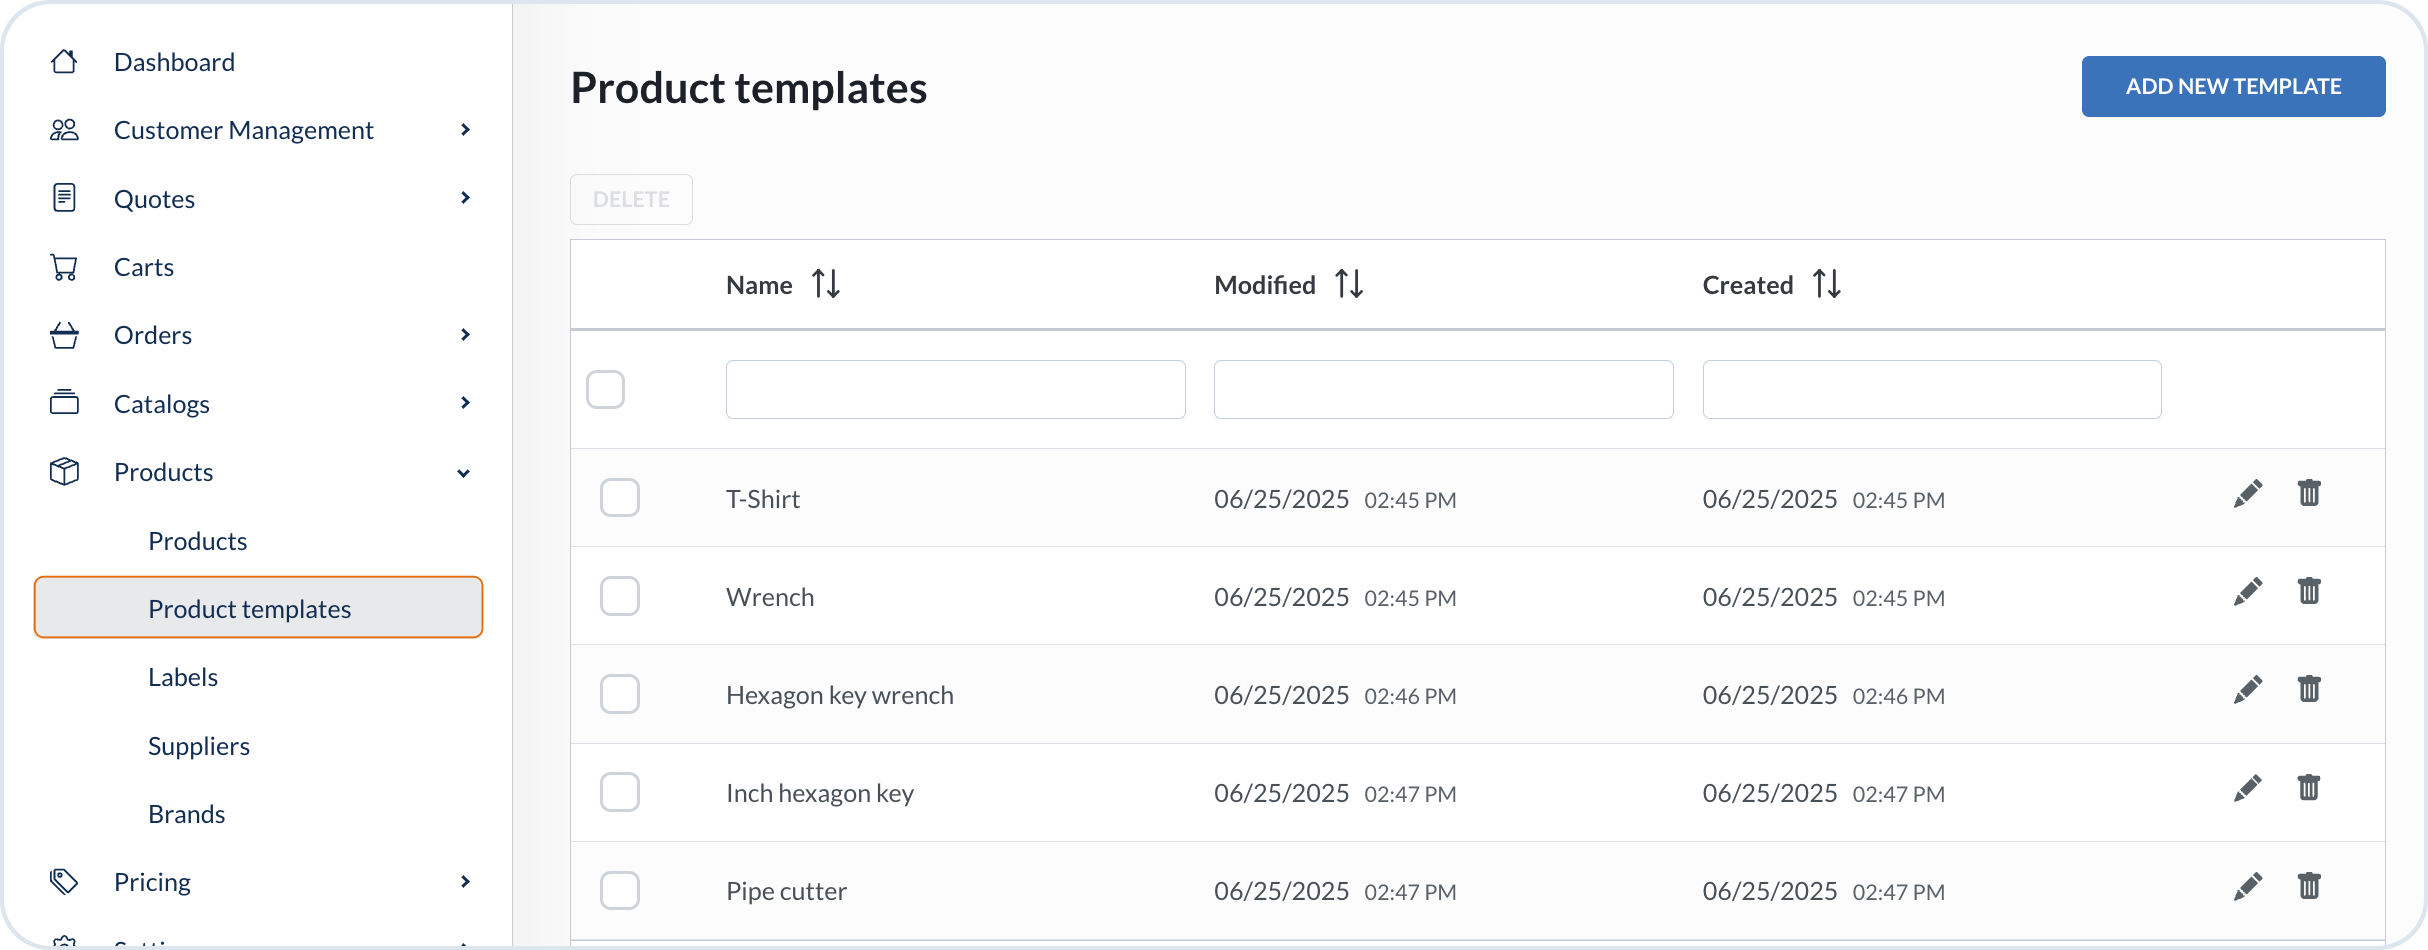
Task: Select the Pipe cutter checkbox
Action: point(620,890)
